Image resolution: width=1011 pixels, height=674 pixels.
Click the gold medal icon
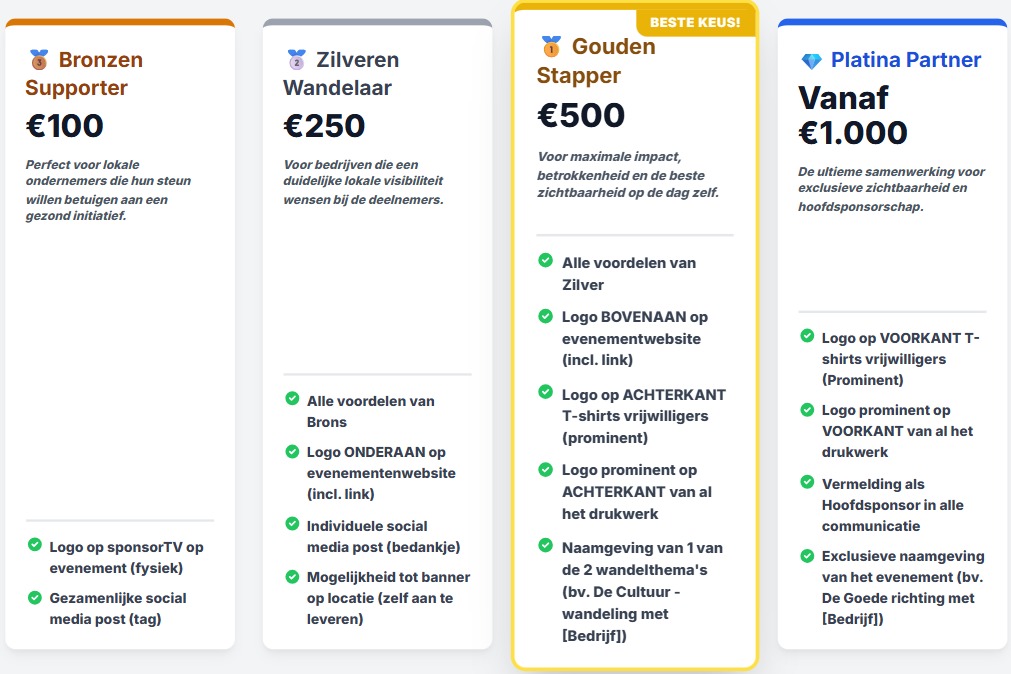pos(551,47)
